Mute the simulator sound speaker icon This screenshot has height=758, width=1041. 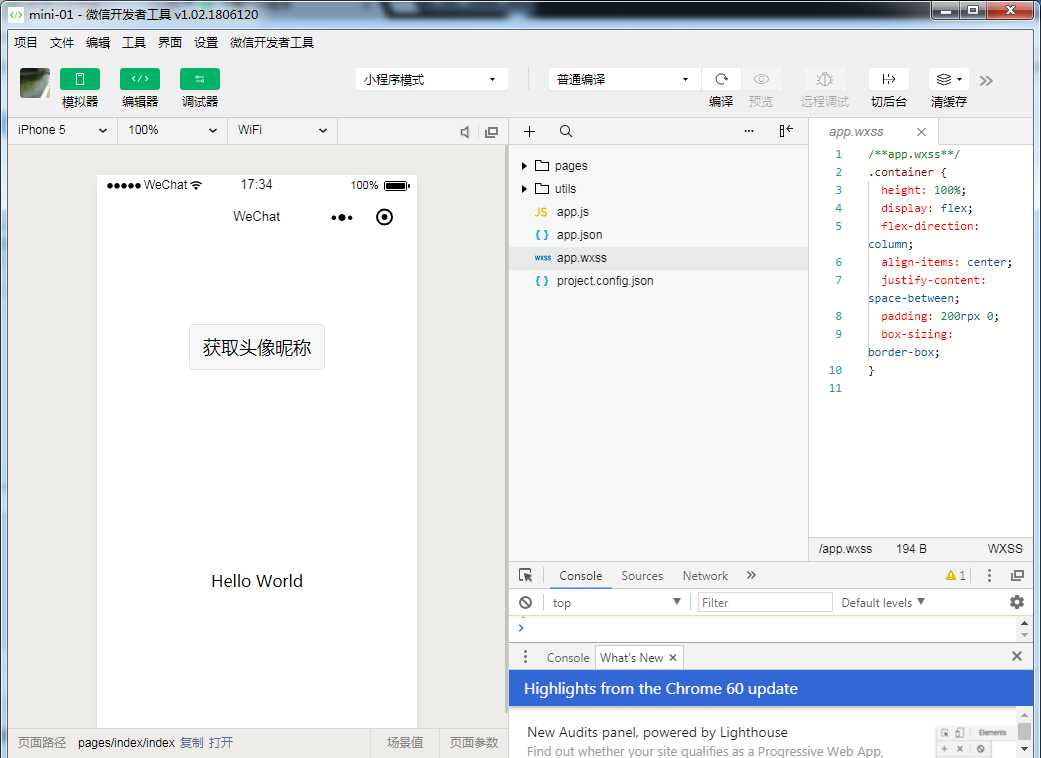tap(465, 132)
